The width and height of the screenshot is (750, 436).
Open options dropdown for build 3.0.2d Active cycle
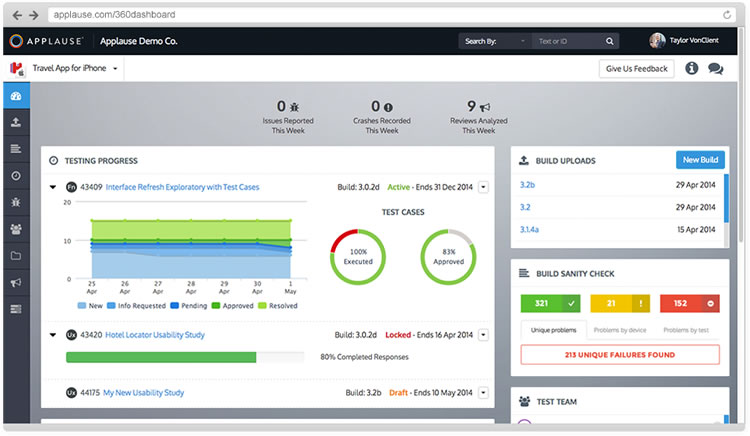pos(484,187)
